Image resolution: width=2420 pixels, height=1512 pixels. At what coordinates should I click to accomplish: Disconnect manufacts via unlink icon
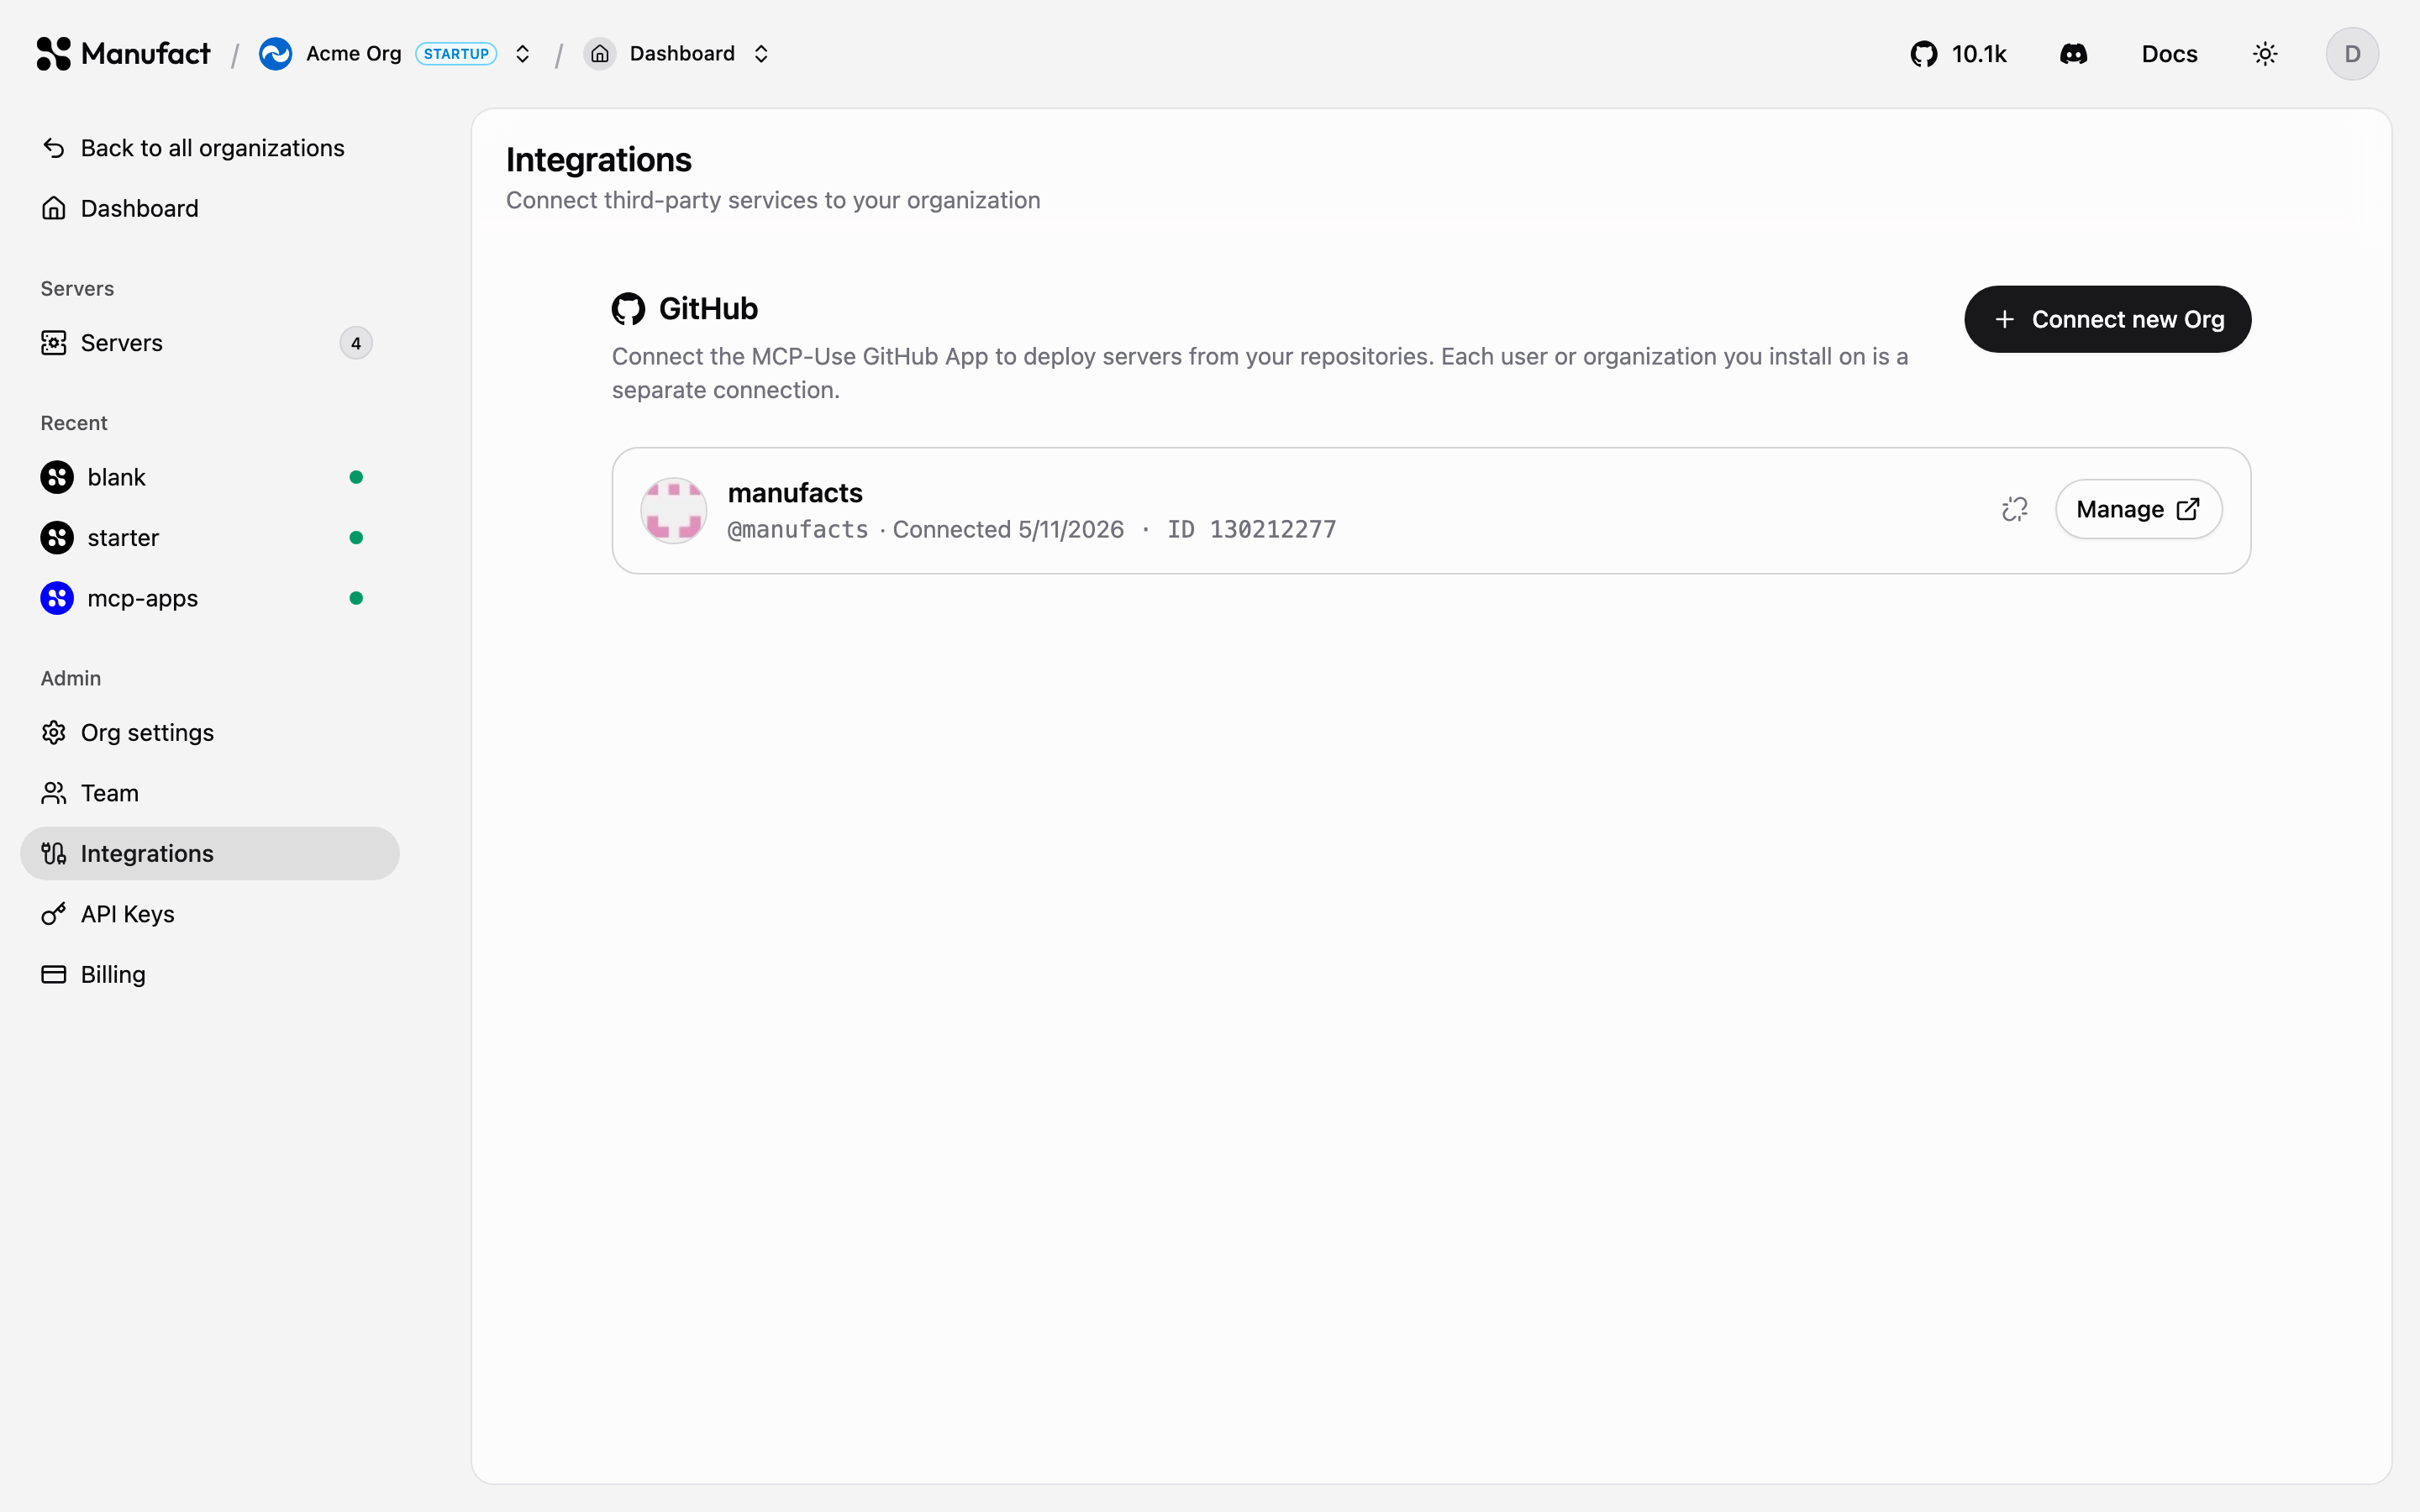tap(2015, 510)
